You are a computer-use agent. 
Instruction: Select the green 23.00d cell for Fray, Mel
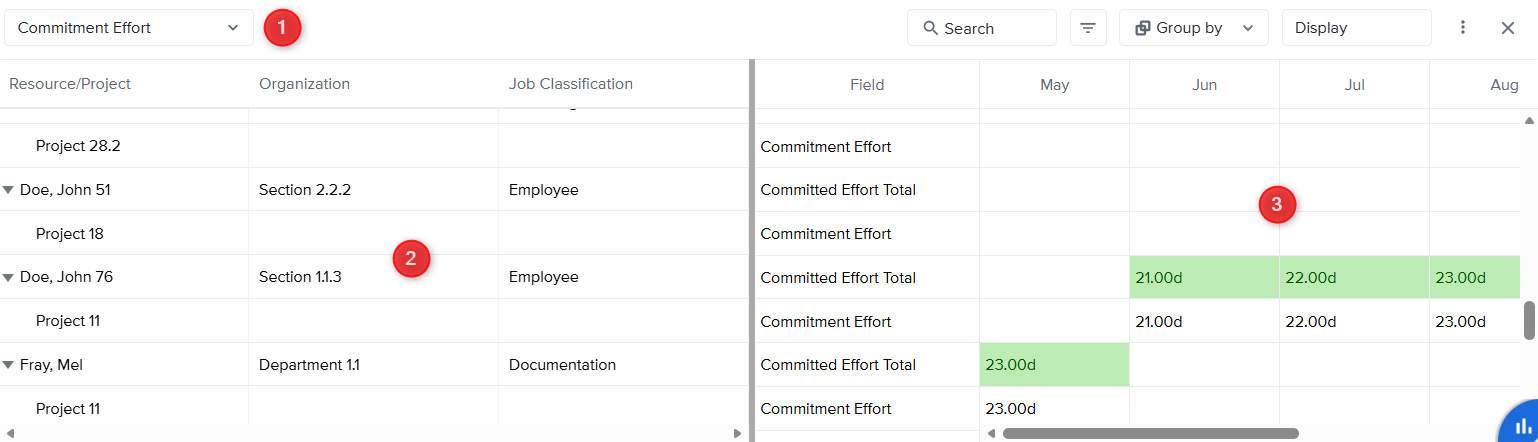coord(1054,365)
